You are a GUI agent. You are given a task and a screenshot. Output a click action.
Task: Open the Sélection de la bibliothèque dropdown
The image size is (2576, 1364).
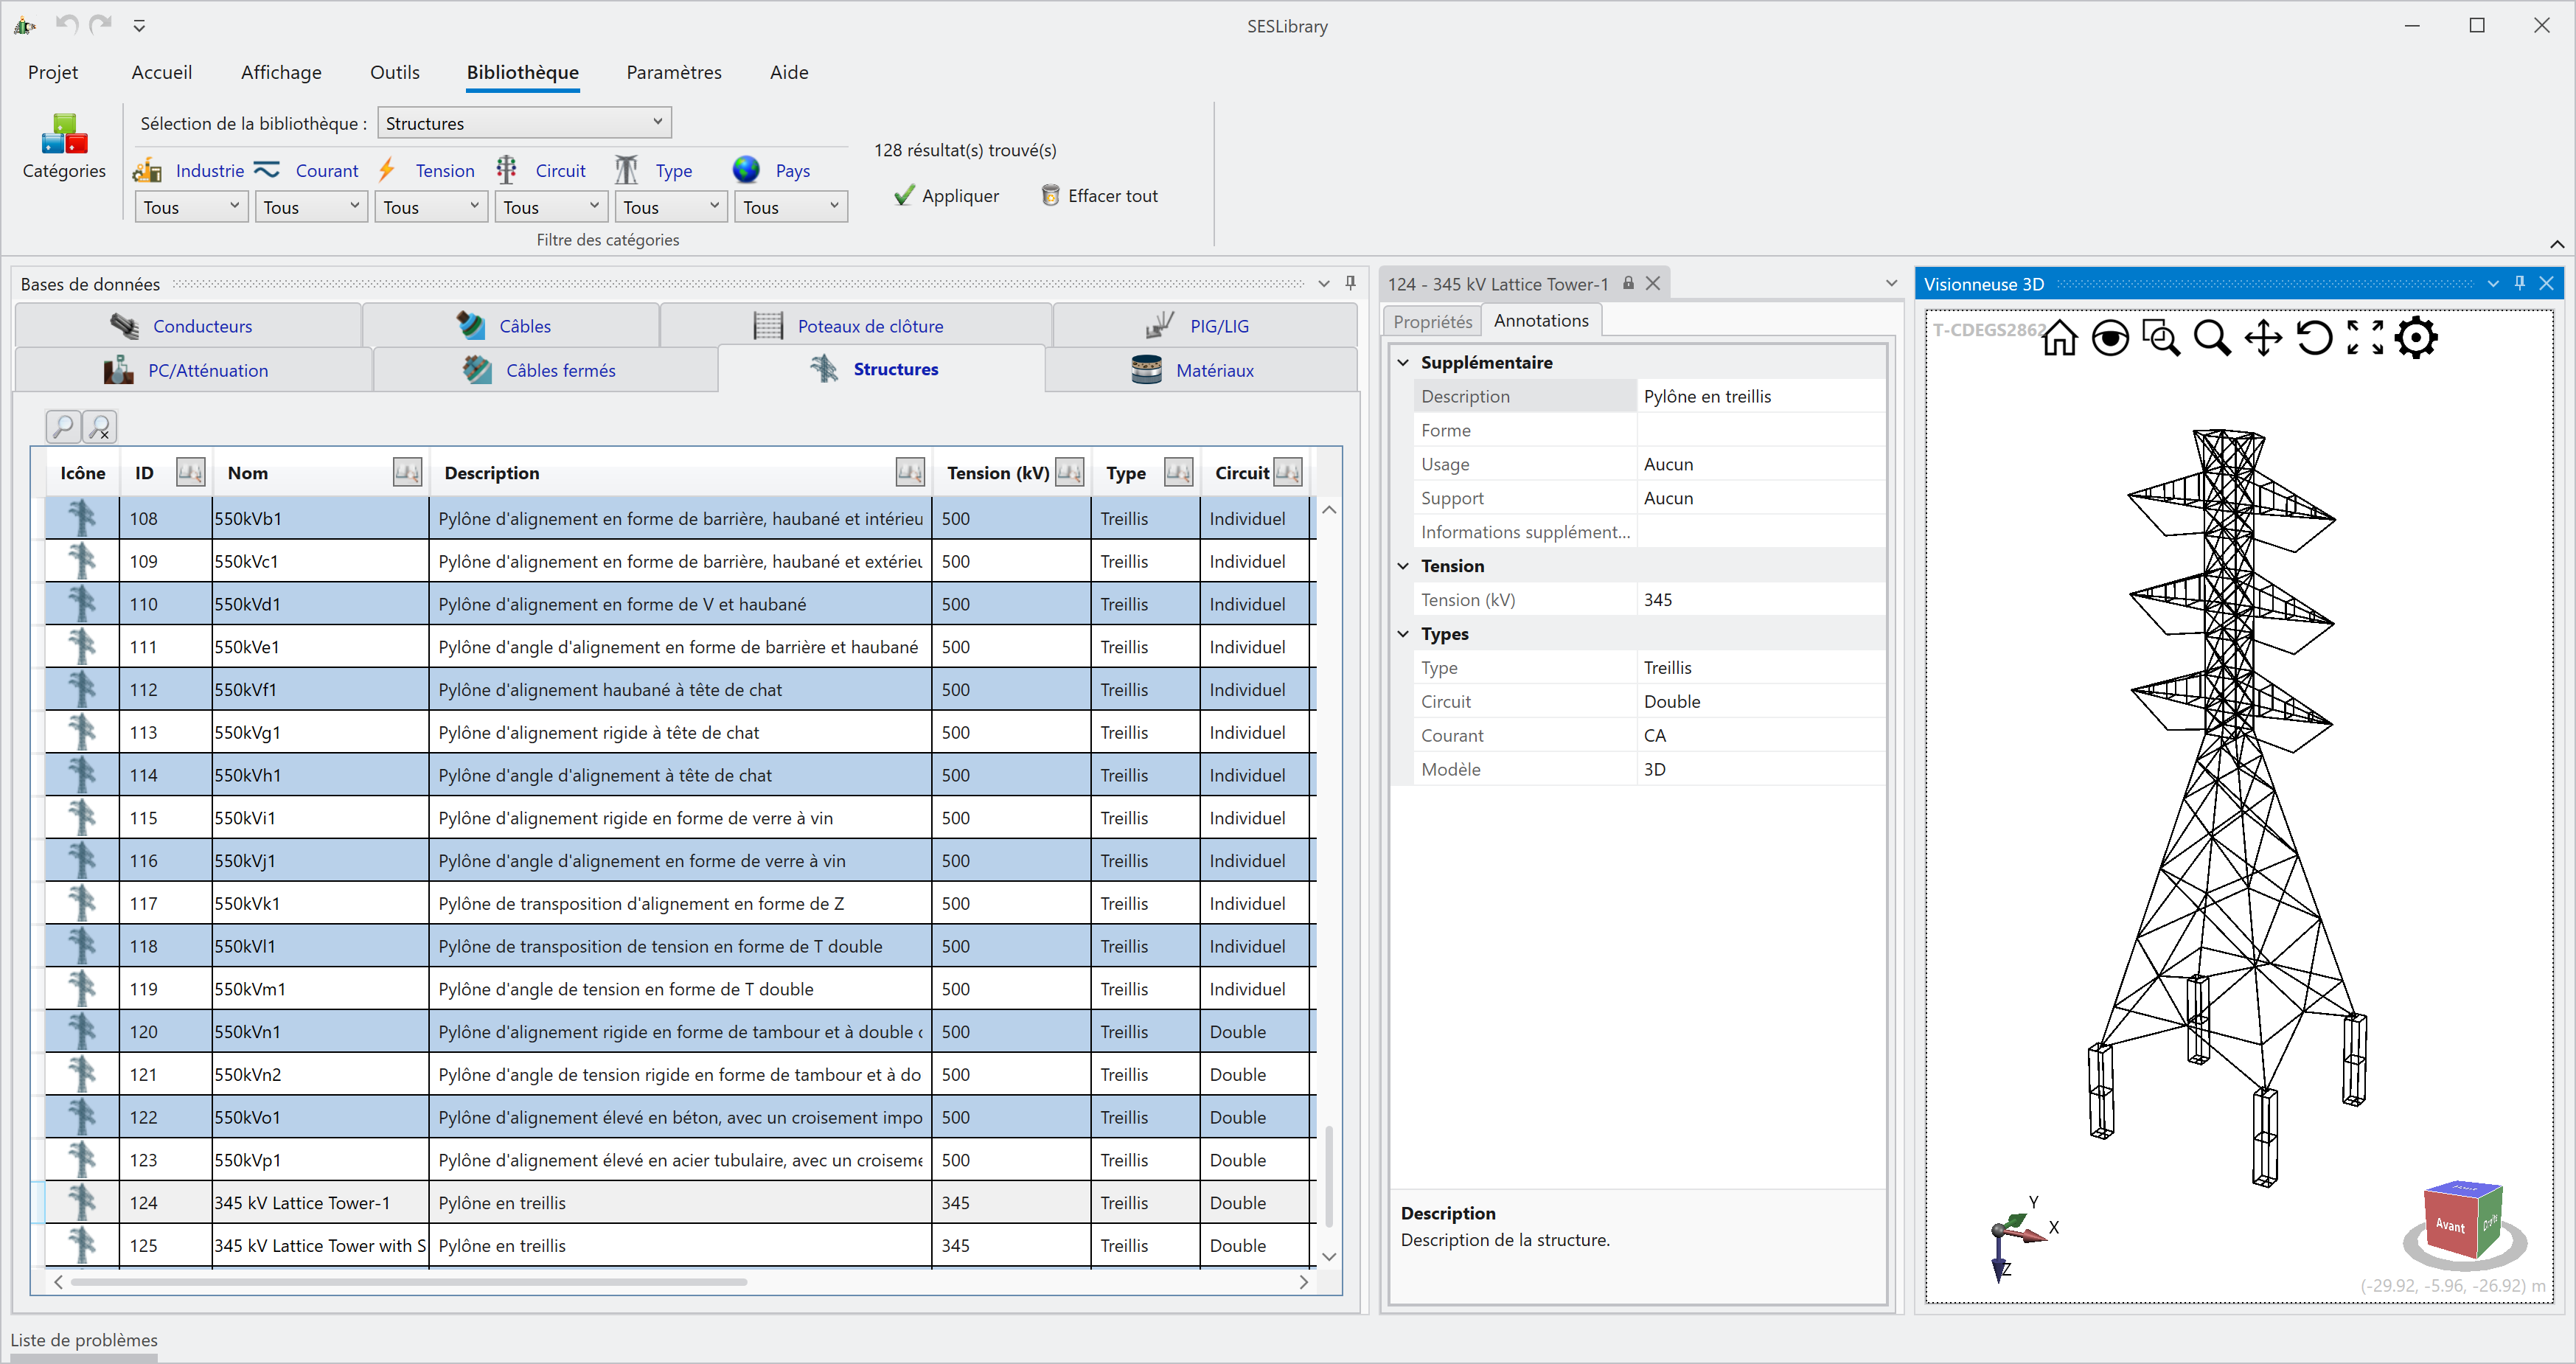pos(524,123)
